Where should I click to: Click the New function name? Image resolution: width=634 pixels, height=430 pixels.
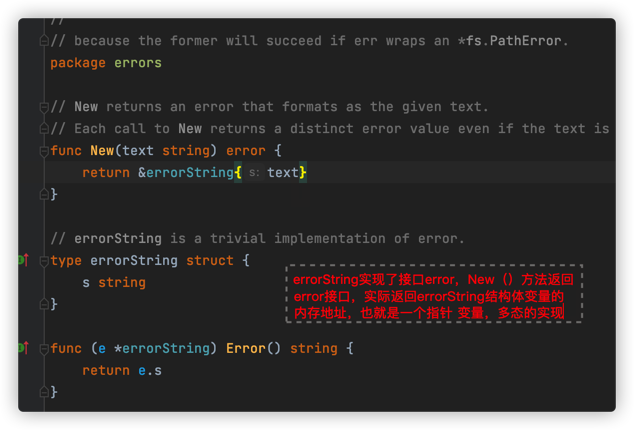(x=102, y=150)
